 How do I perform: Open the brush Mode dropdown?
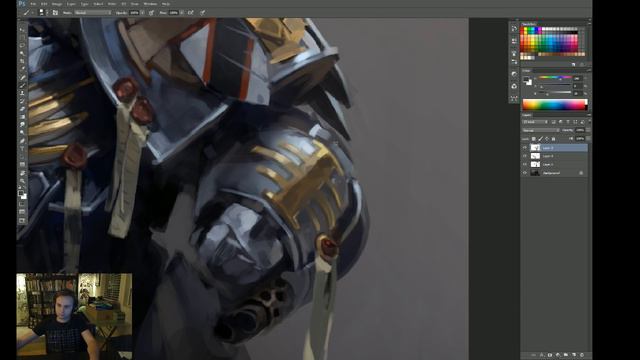tap(93, 13)
